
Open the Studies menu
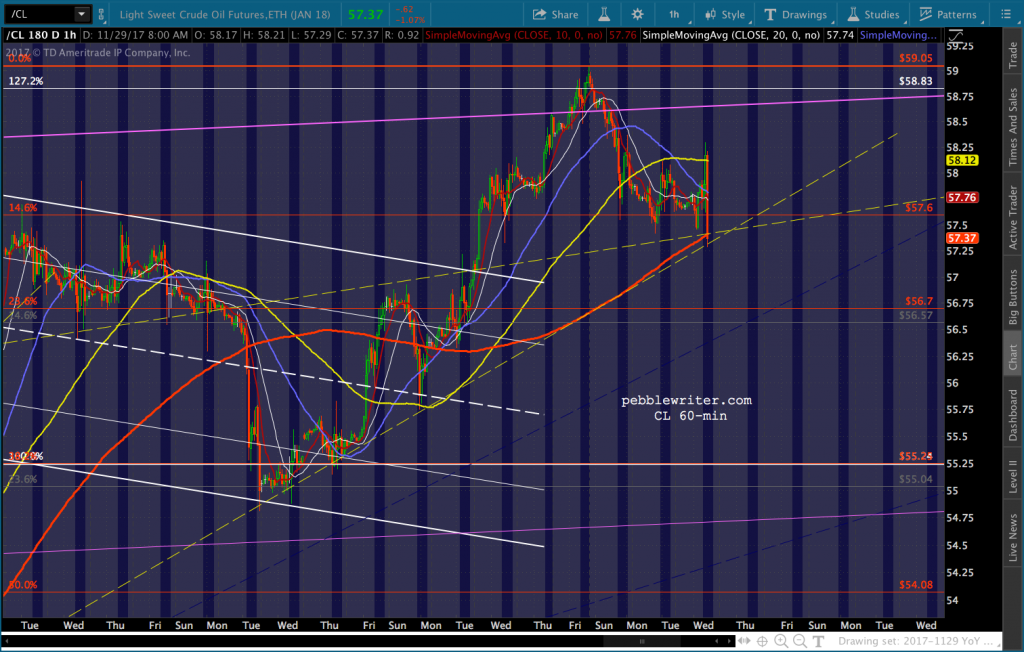click(874, 14)
